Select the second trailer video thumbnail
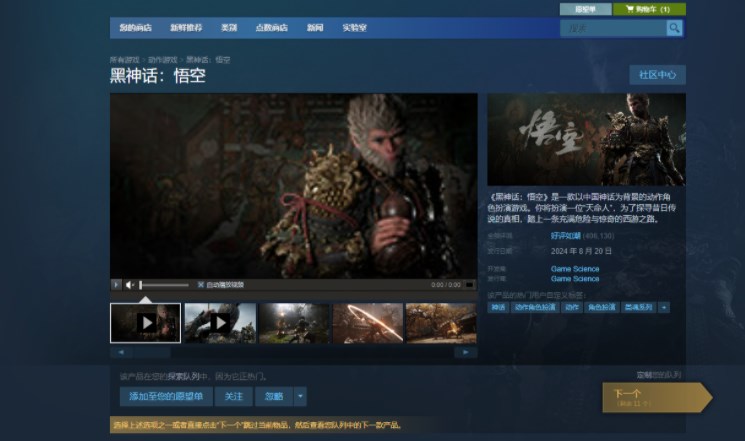 pos(220,323)
